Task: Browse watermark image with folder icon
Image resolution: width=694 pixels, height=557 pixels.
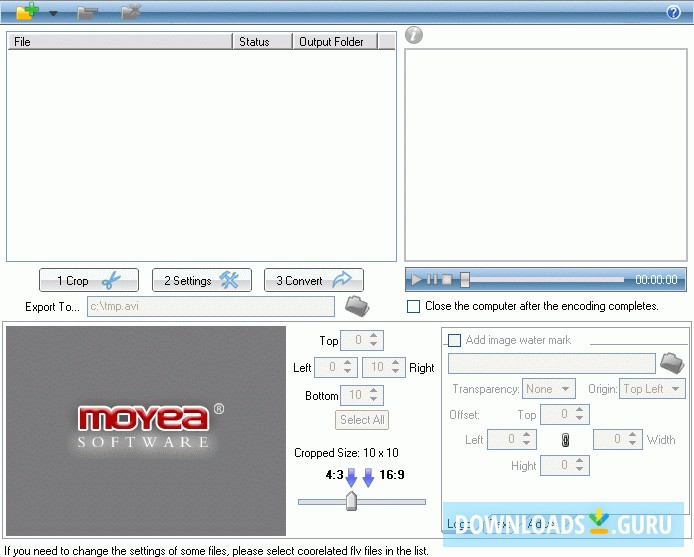Action: 672,363
